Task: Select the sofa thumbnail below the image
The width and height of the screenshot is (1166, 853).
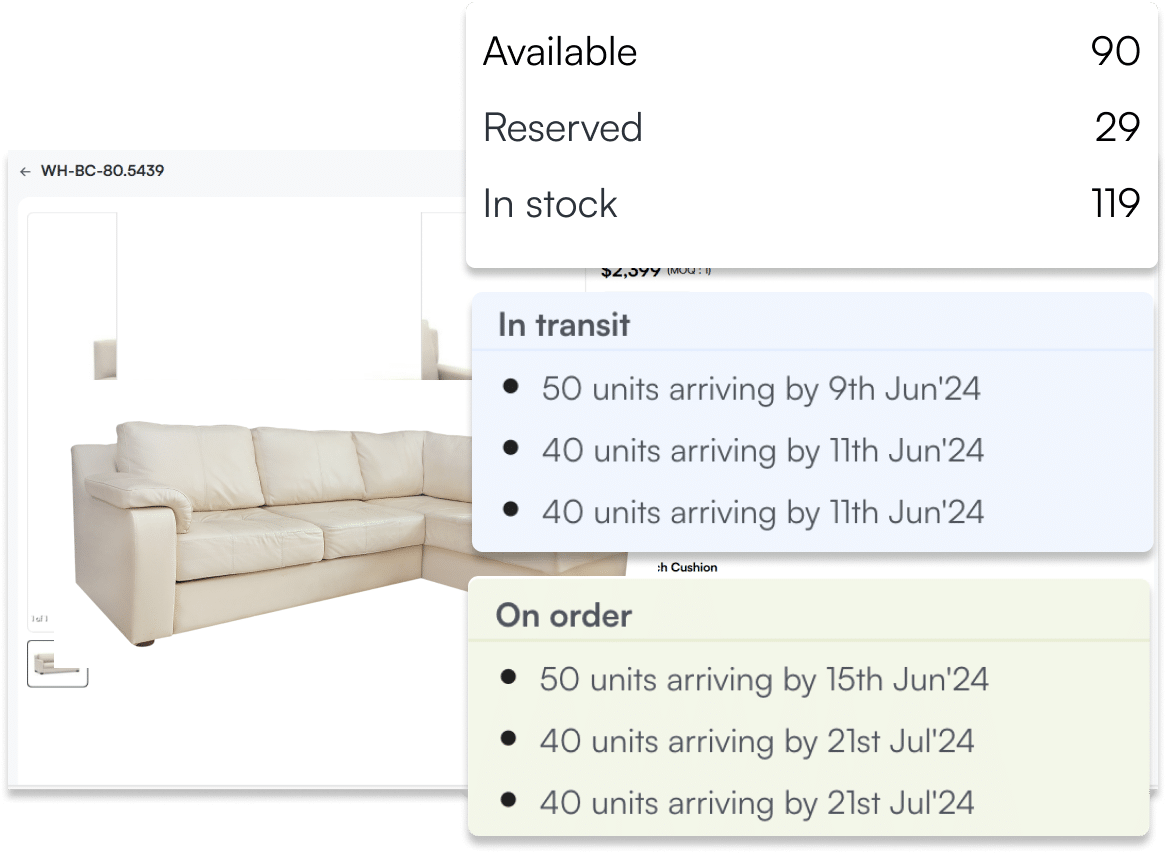Action: coord(58,663)
